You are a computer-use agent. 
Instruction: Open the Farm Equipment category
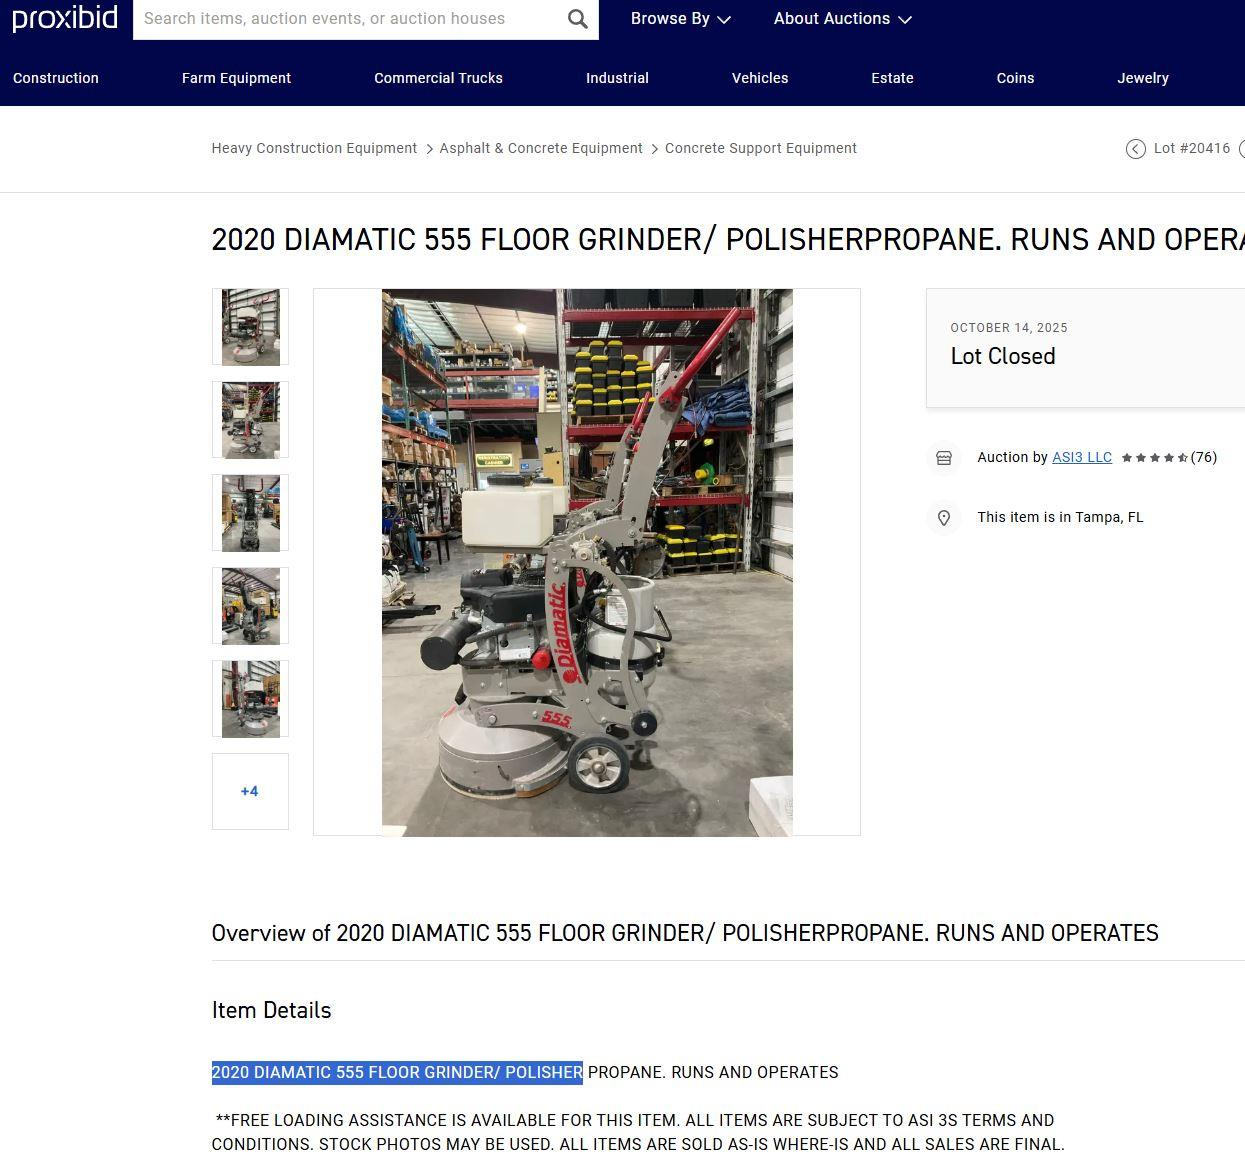(x=236, y=78)
